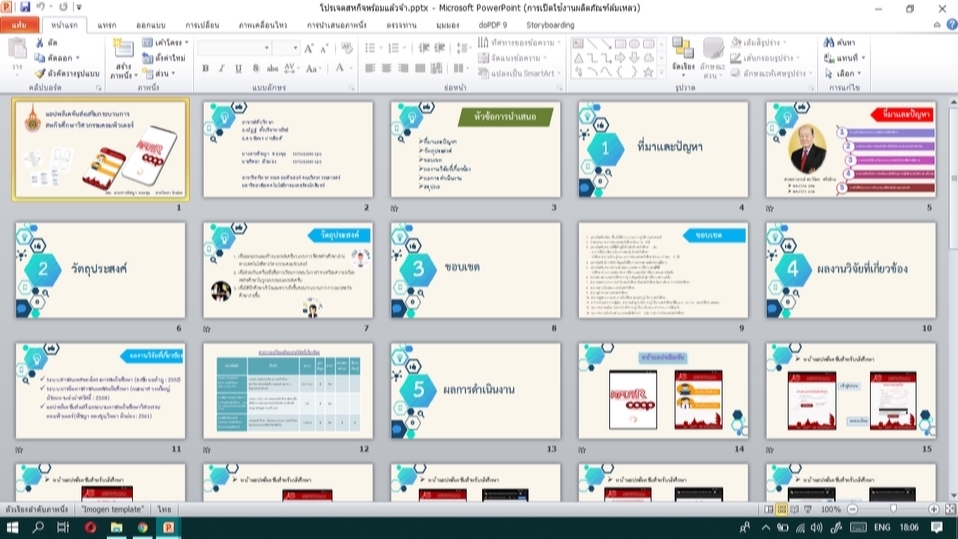Toggle text Shadow formatting
Viewport: 958px width, 539px height.
[x=255, y=68]
